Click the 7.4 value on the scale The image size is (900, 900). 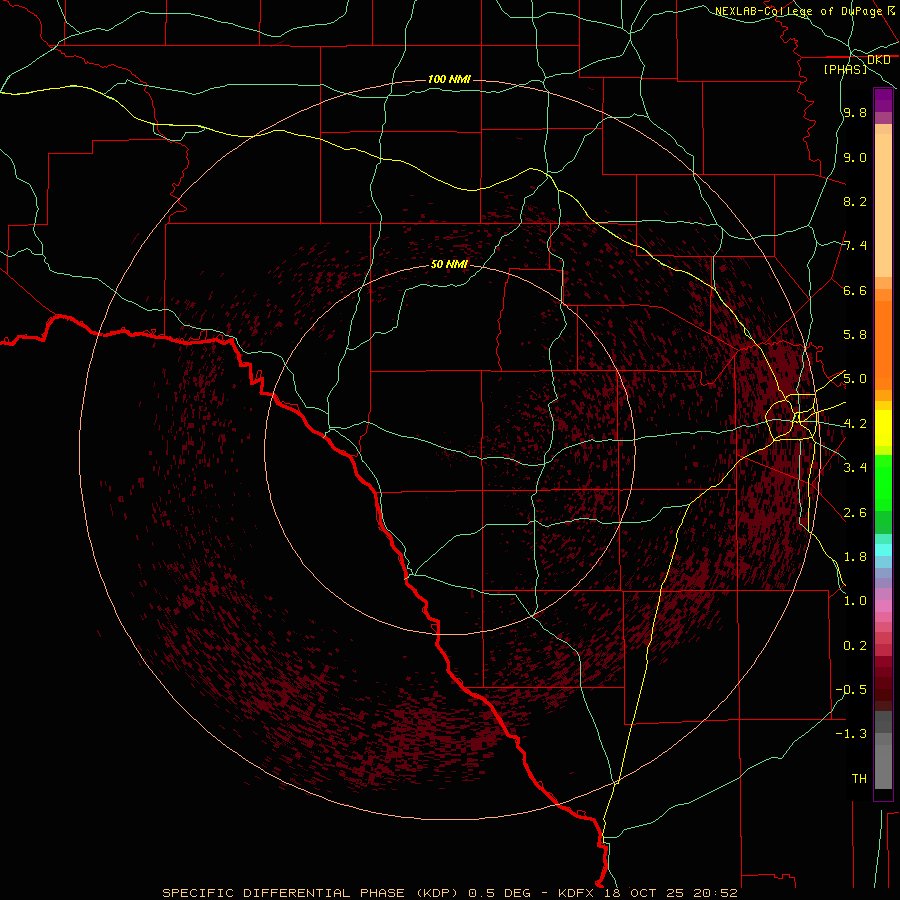[x=855, y=246]
